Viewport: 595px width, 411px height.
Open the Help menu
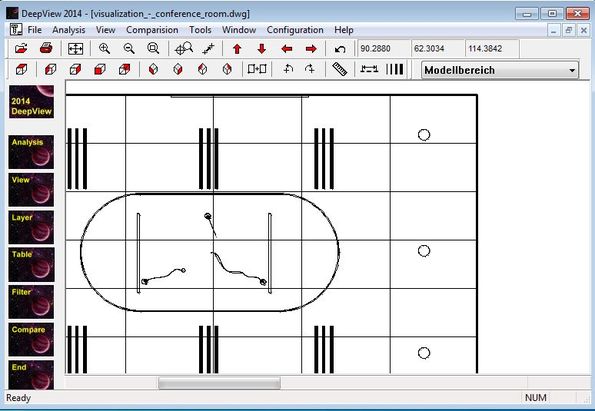(x=344, y=30)
